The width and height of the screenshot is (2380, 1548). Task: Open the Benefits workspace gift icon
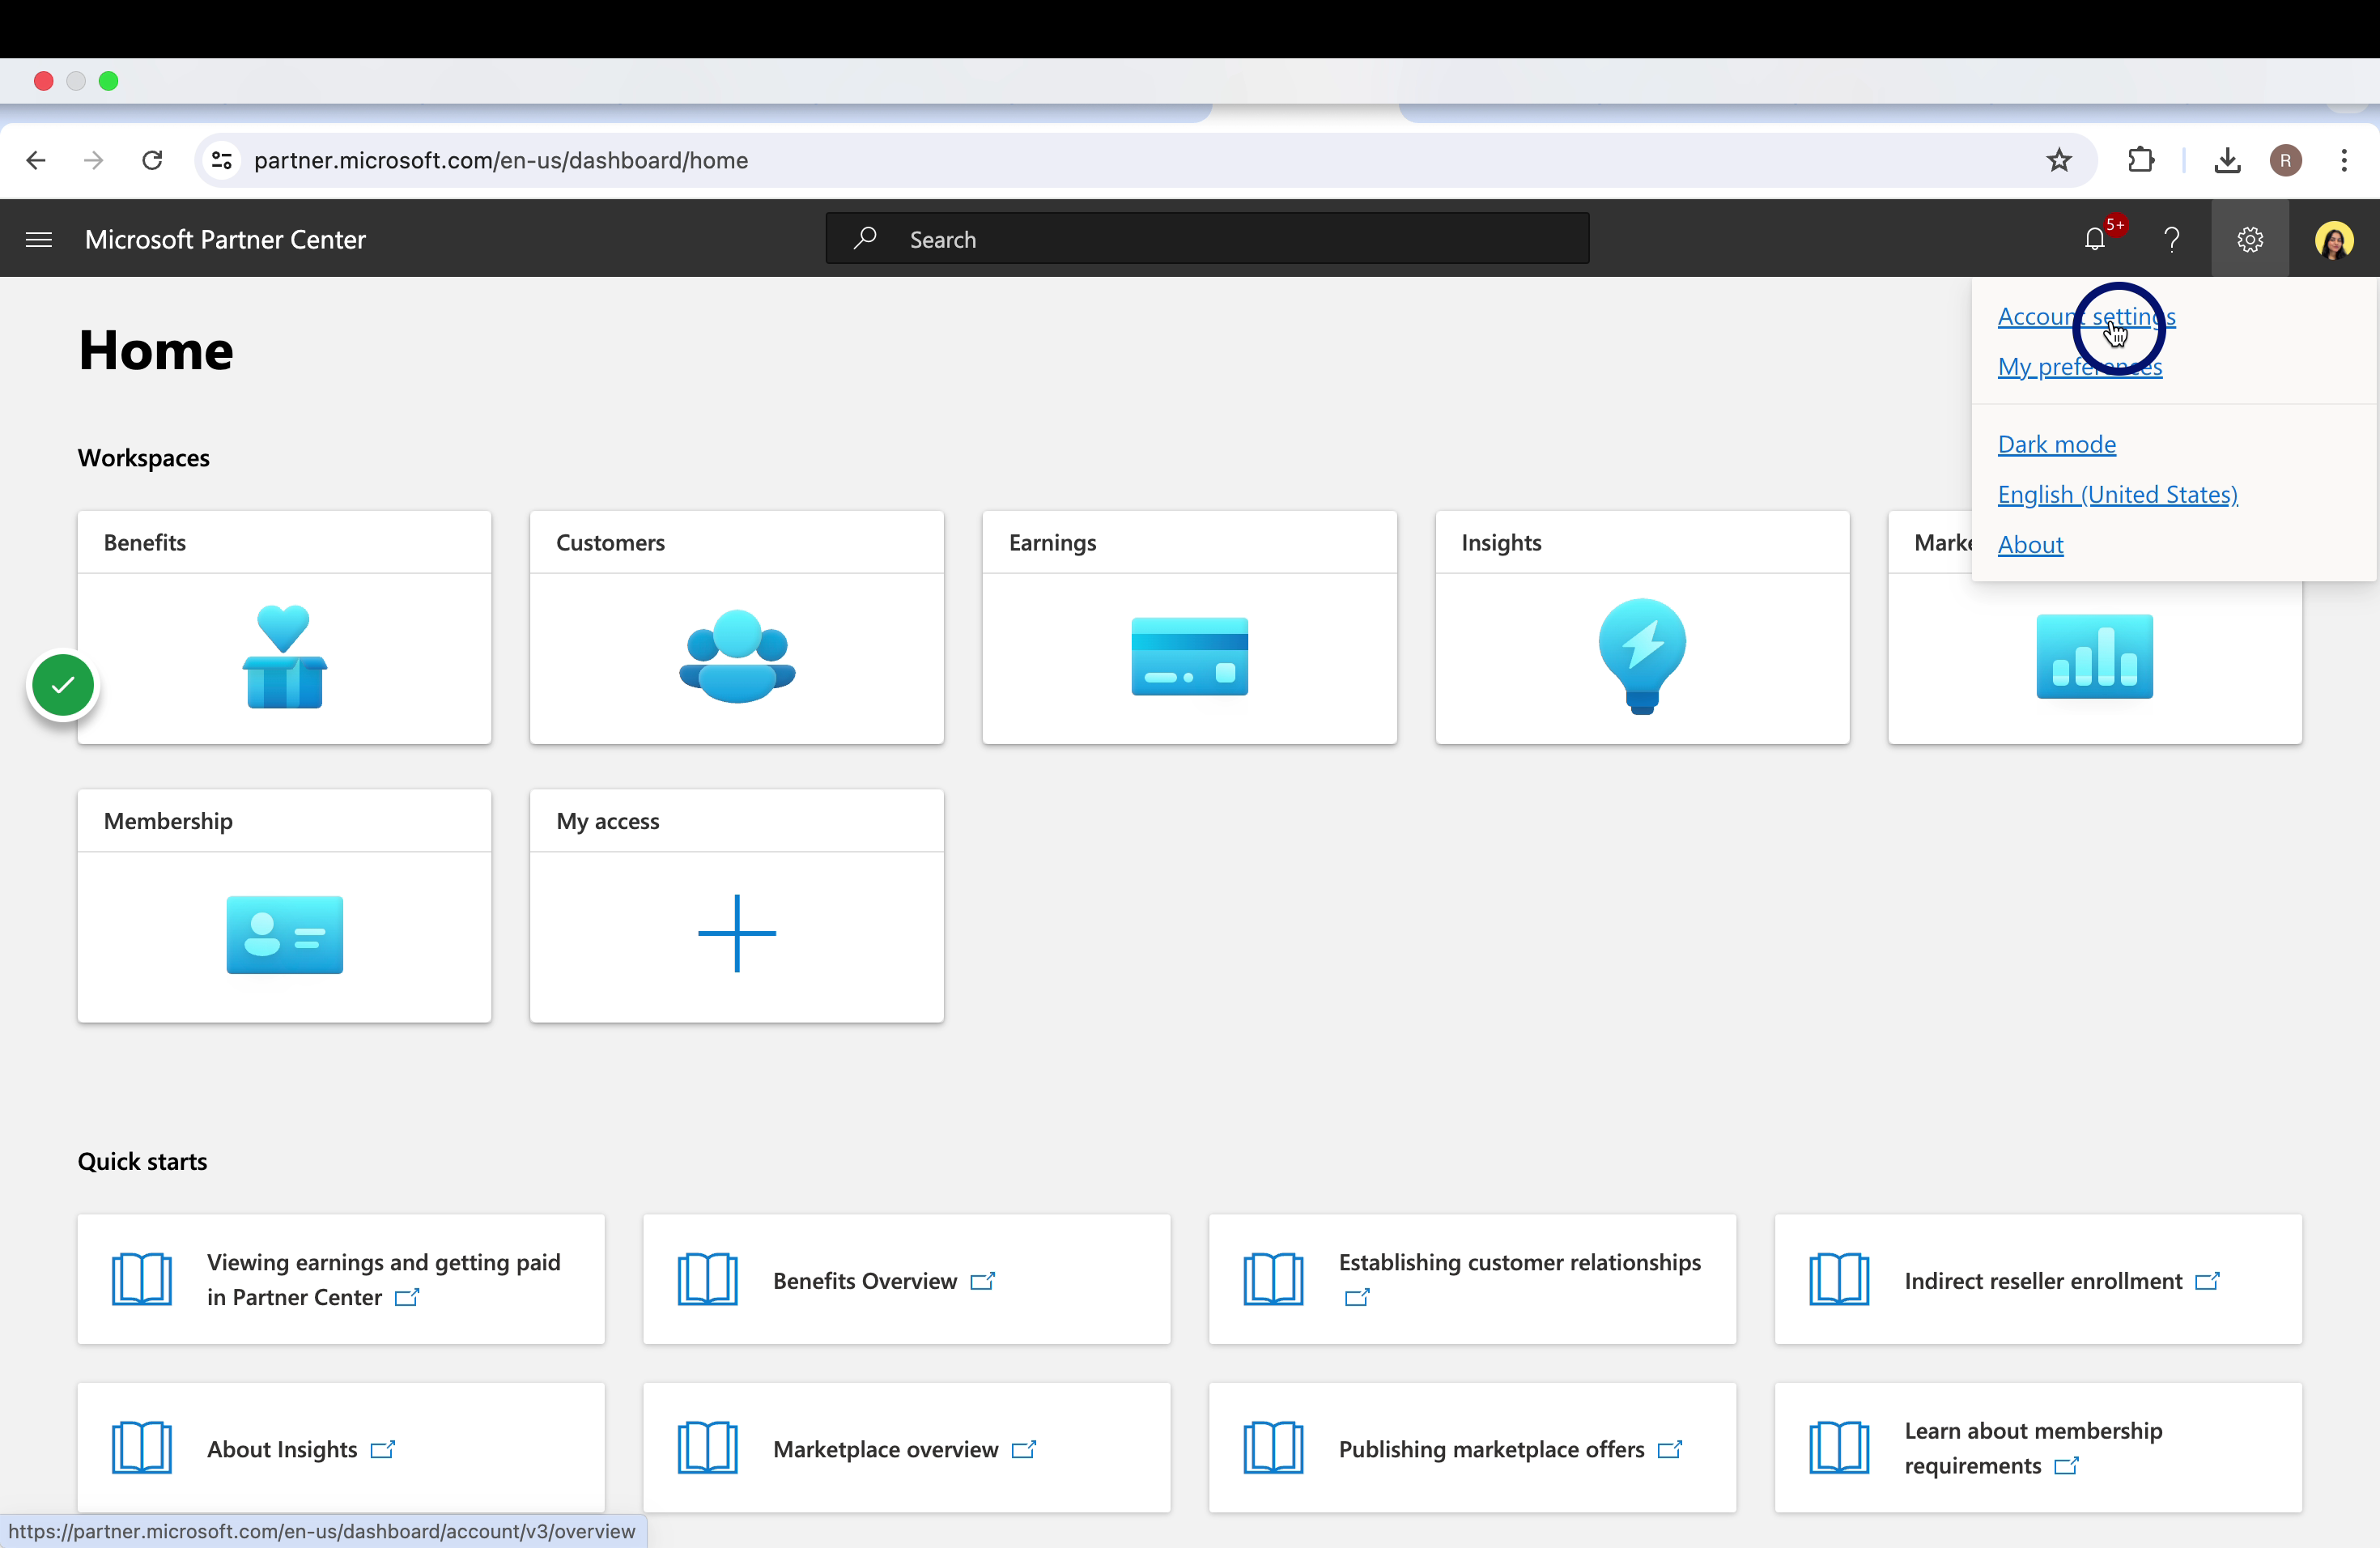pos(284,657)
